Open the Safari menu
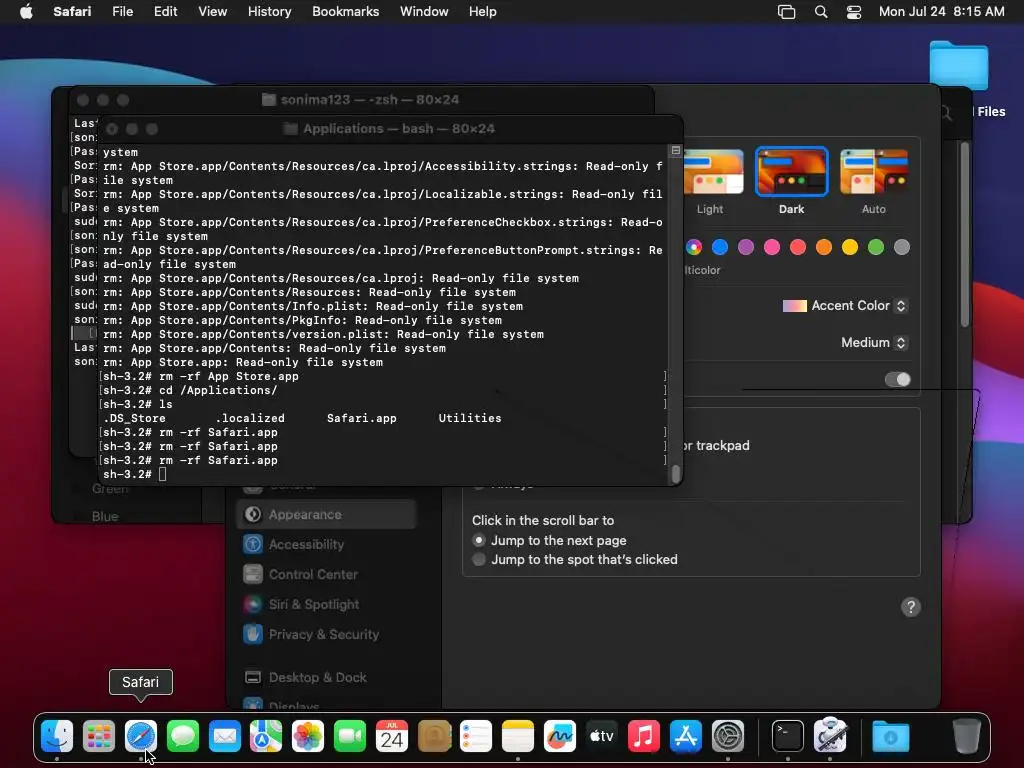 click(x=72, y=12)
